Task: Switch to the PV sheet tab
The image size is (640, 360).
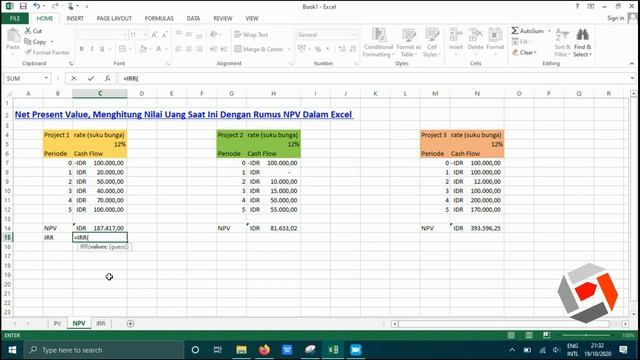Action: (57, 323)
